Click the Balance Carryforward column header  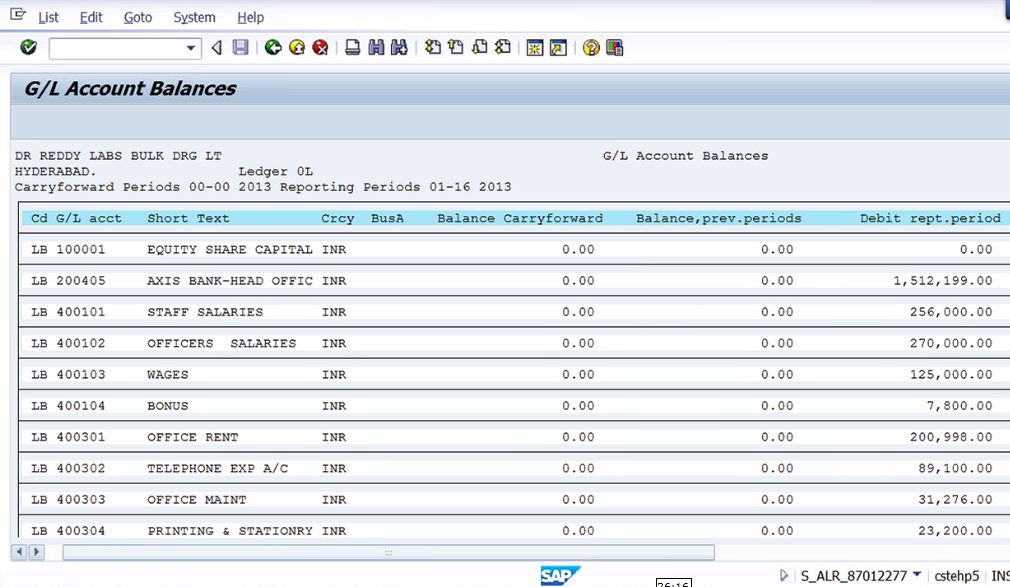point(520,218)
